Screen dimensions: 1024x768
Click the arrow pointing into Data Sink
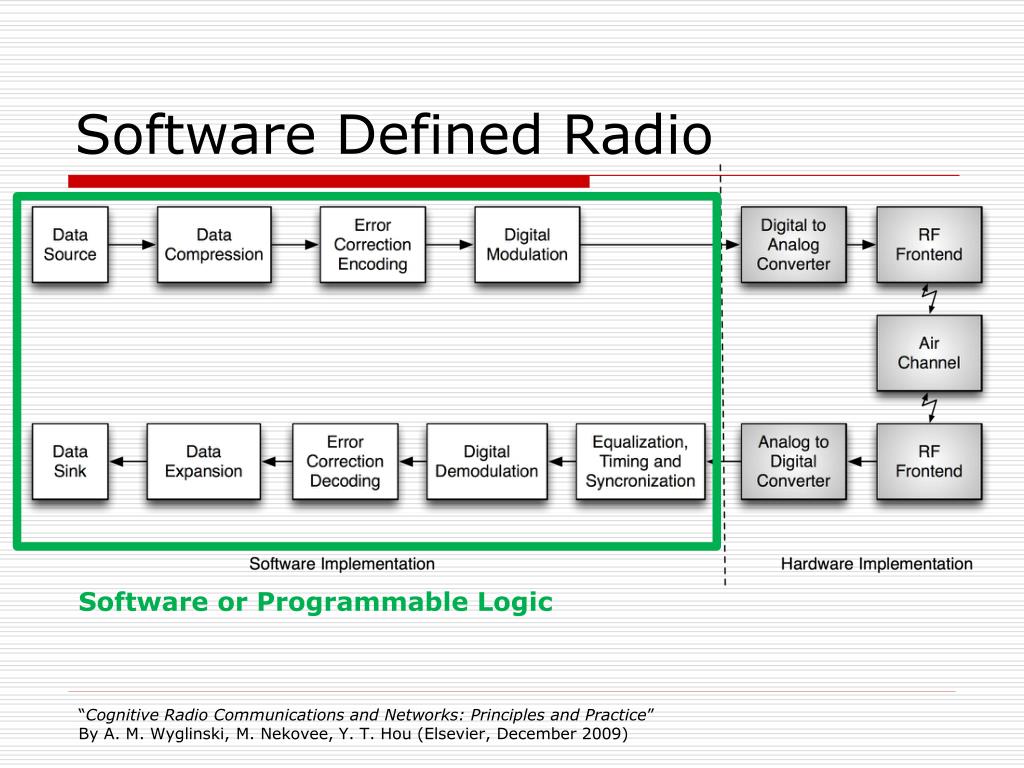click(x=128, y=462)
